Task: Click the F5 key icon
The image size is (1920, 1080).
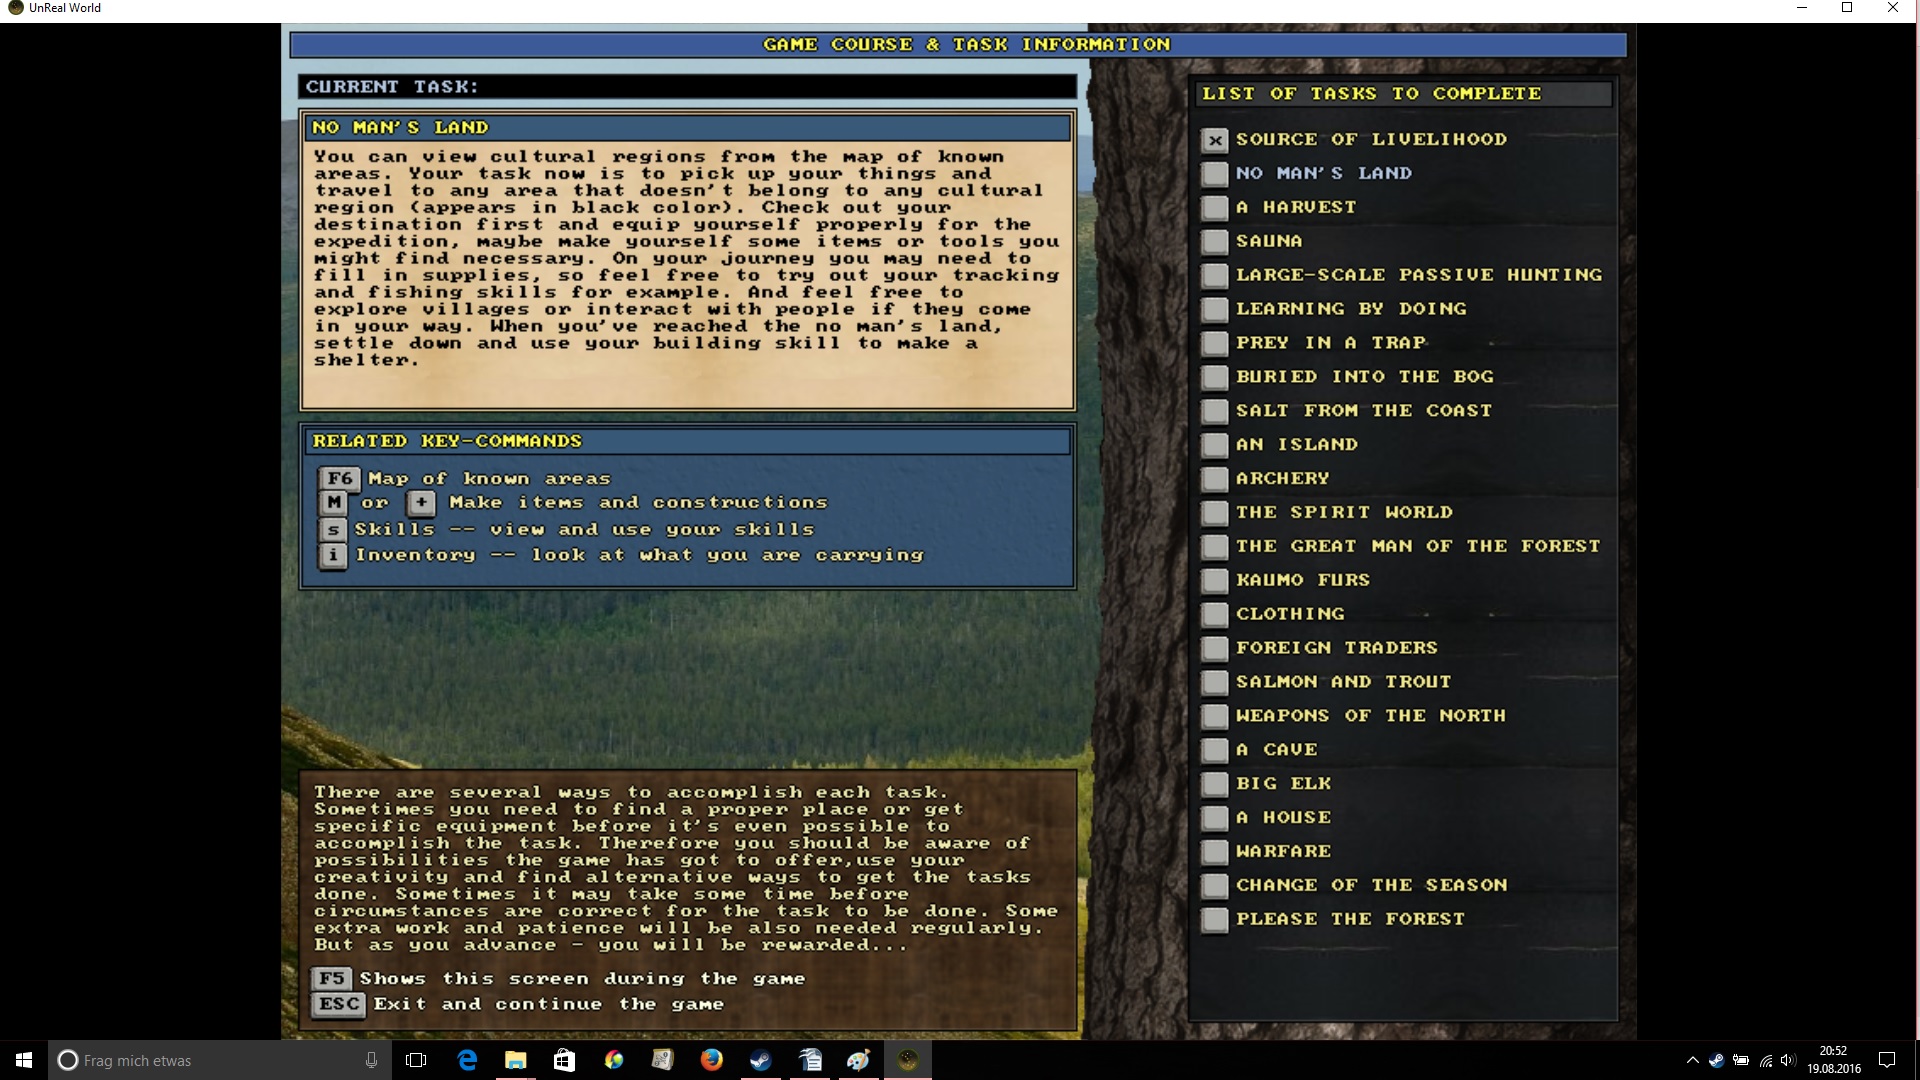Action: pyautogui.click(x=332, y=978)
